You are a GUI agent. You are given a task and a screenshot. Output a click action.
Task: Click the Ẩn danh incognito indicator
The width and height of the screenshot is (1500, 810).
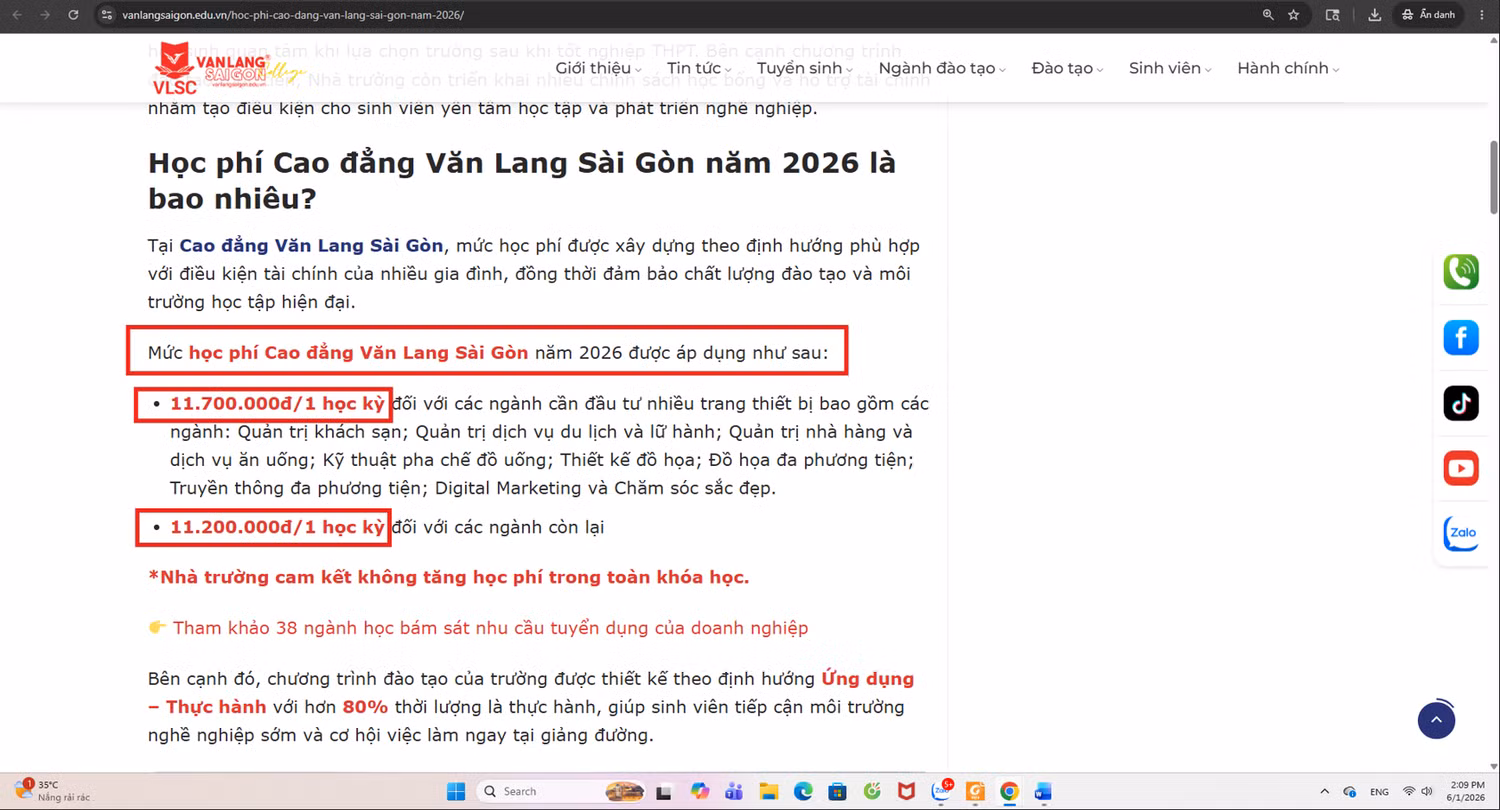[x=1428, y=15]
